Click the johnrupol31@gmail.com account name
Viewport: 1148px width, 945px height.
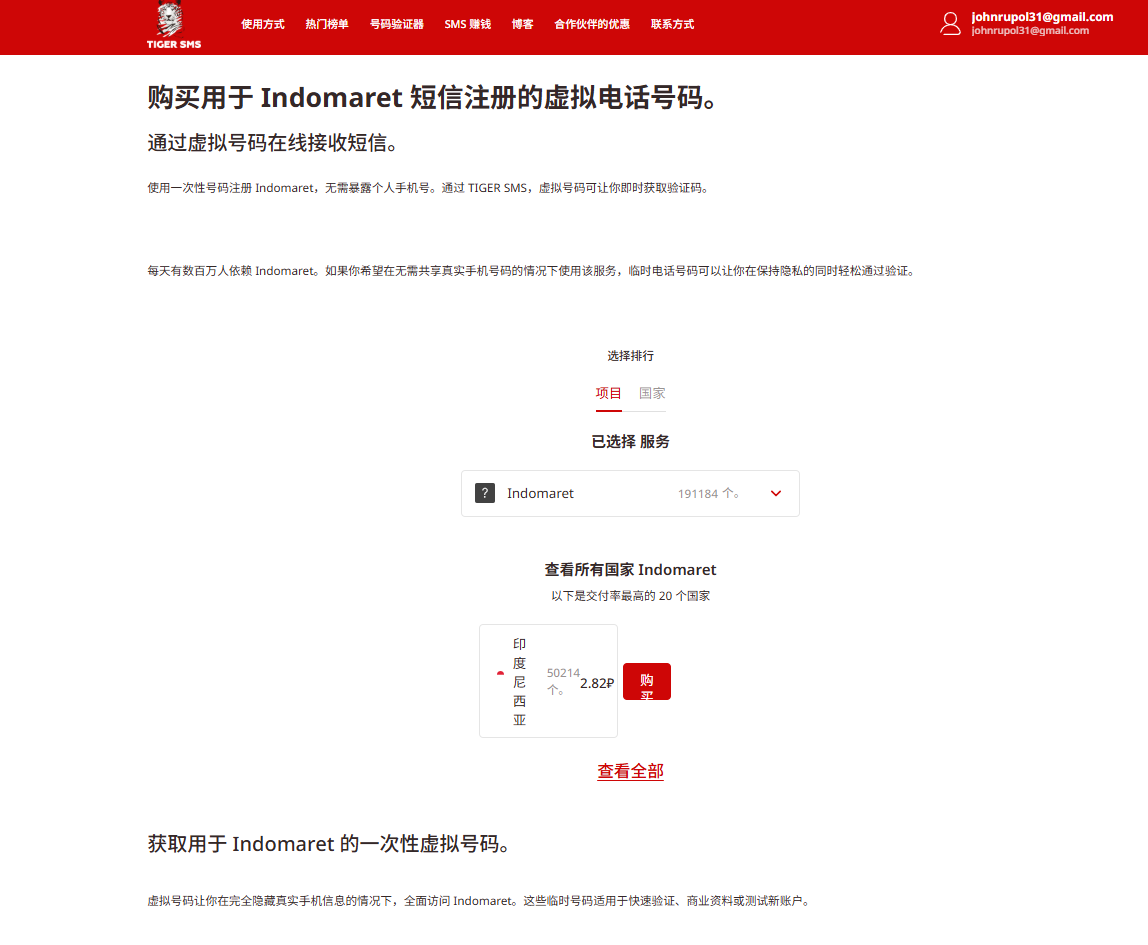click(1042, 17)
